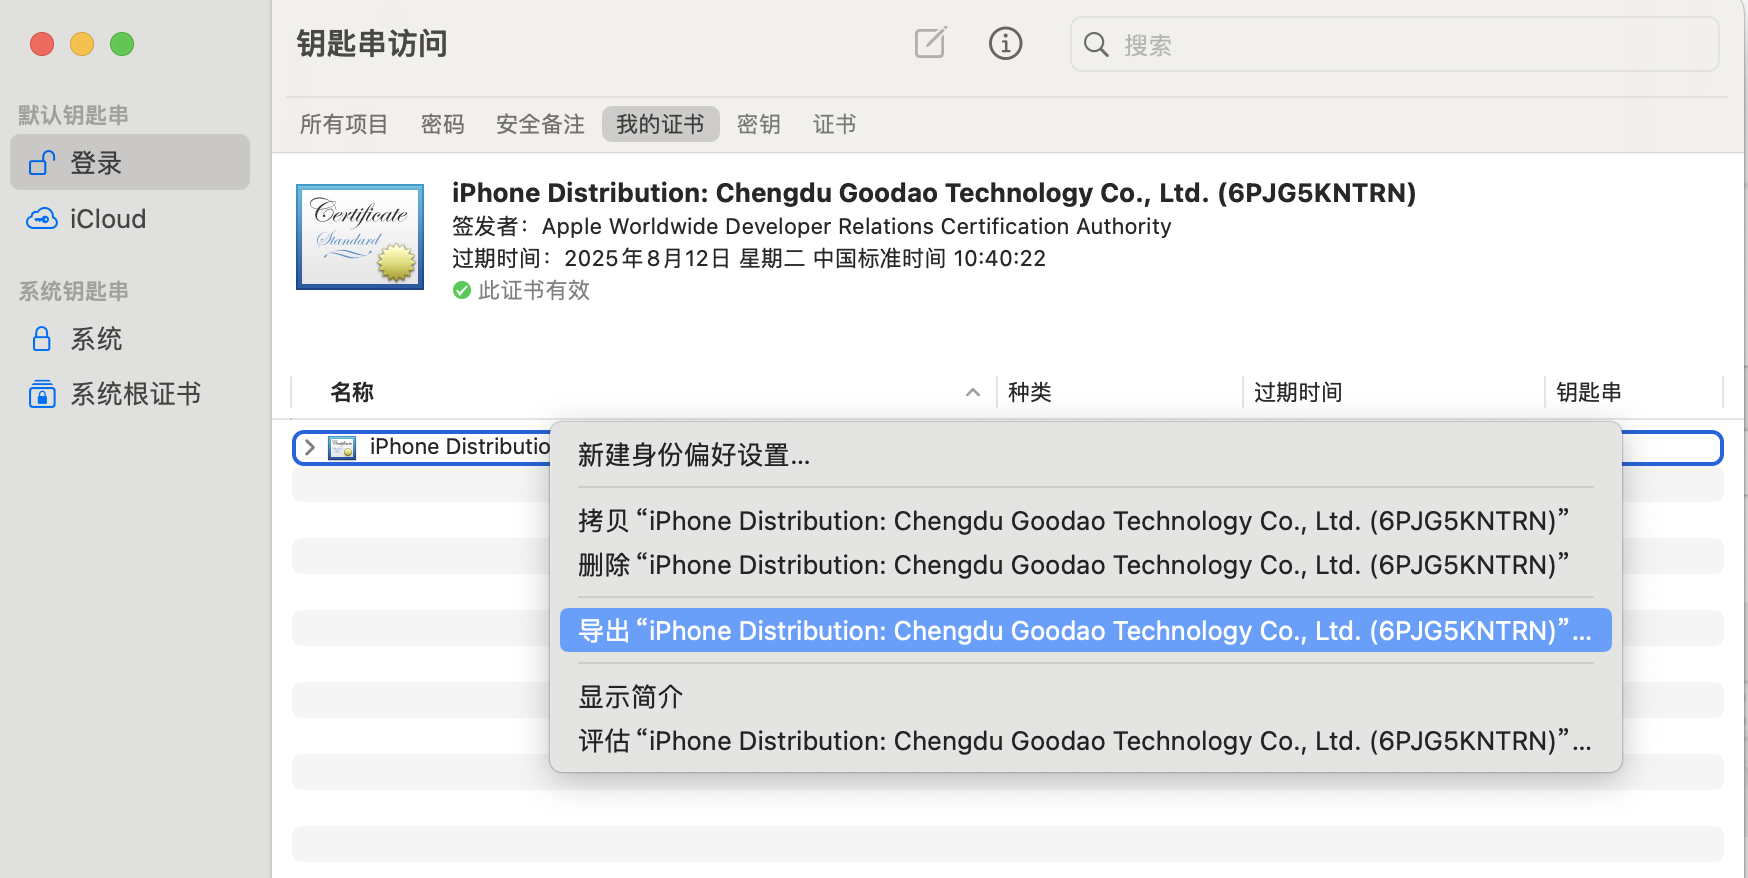Switch to the 所有项目 tab
The width and height of the screenshot is (1748, 878).
pyautogui.click(x=343, y=124)
